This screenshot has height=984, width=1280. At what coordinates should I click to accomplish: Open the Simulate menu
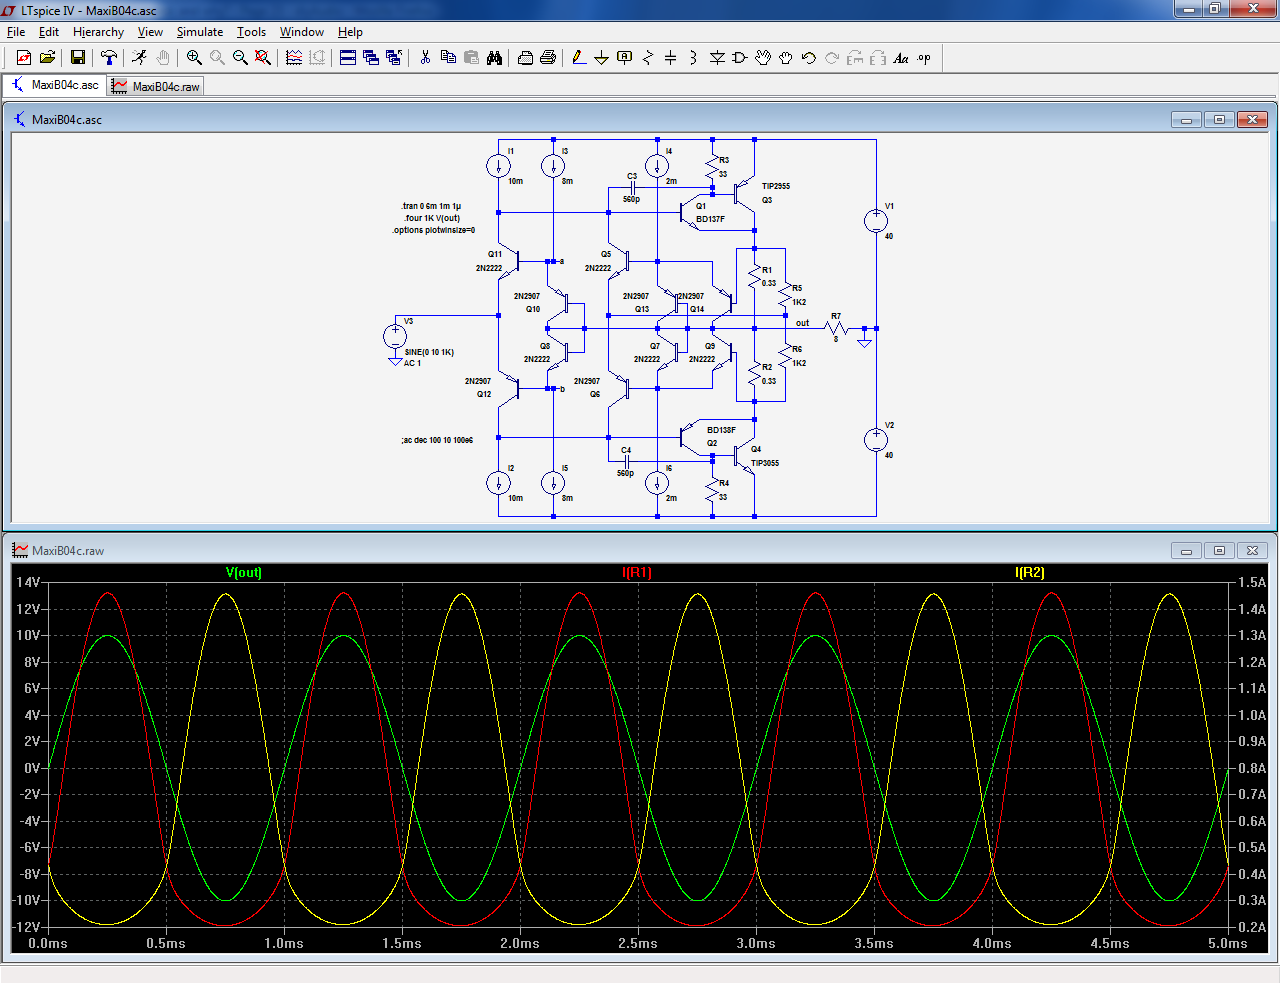pyautogui.click(x=200, y=32)
